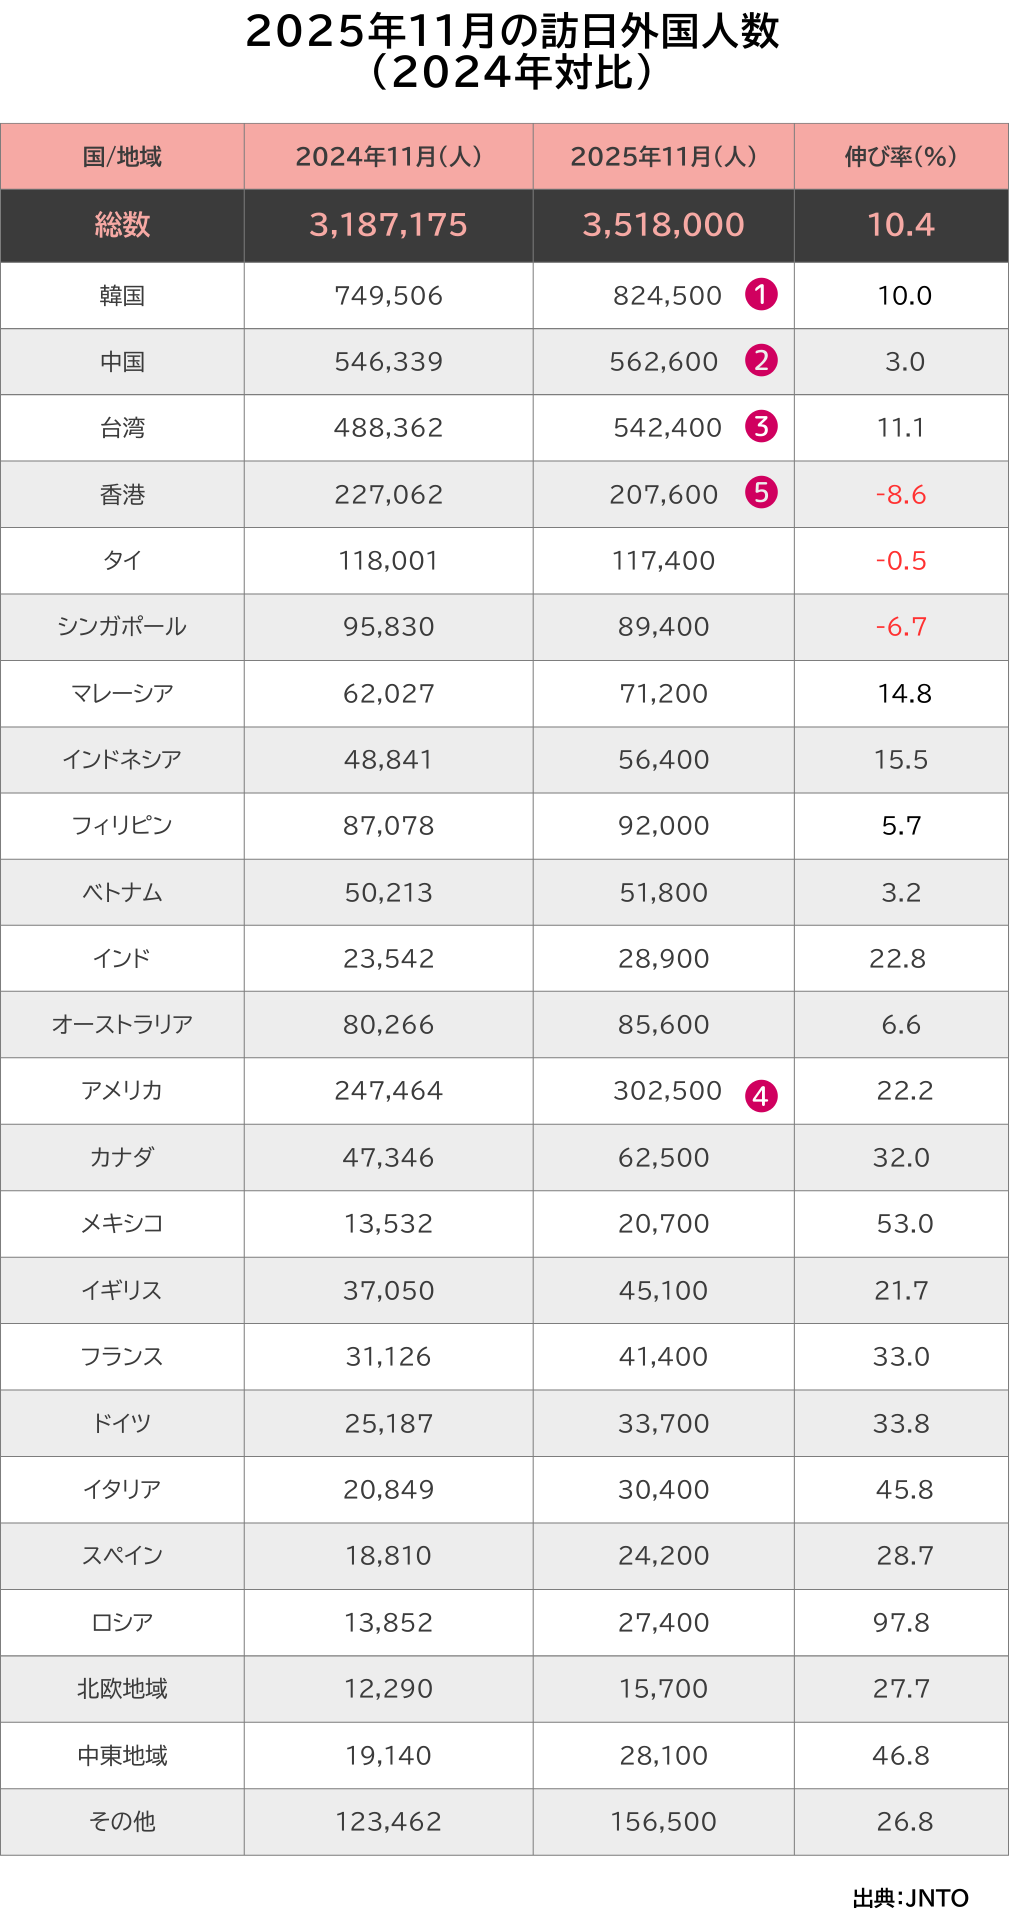
Task: Click the オーストラリア row label
Action: pos(122,1025)
